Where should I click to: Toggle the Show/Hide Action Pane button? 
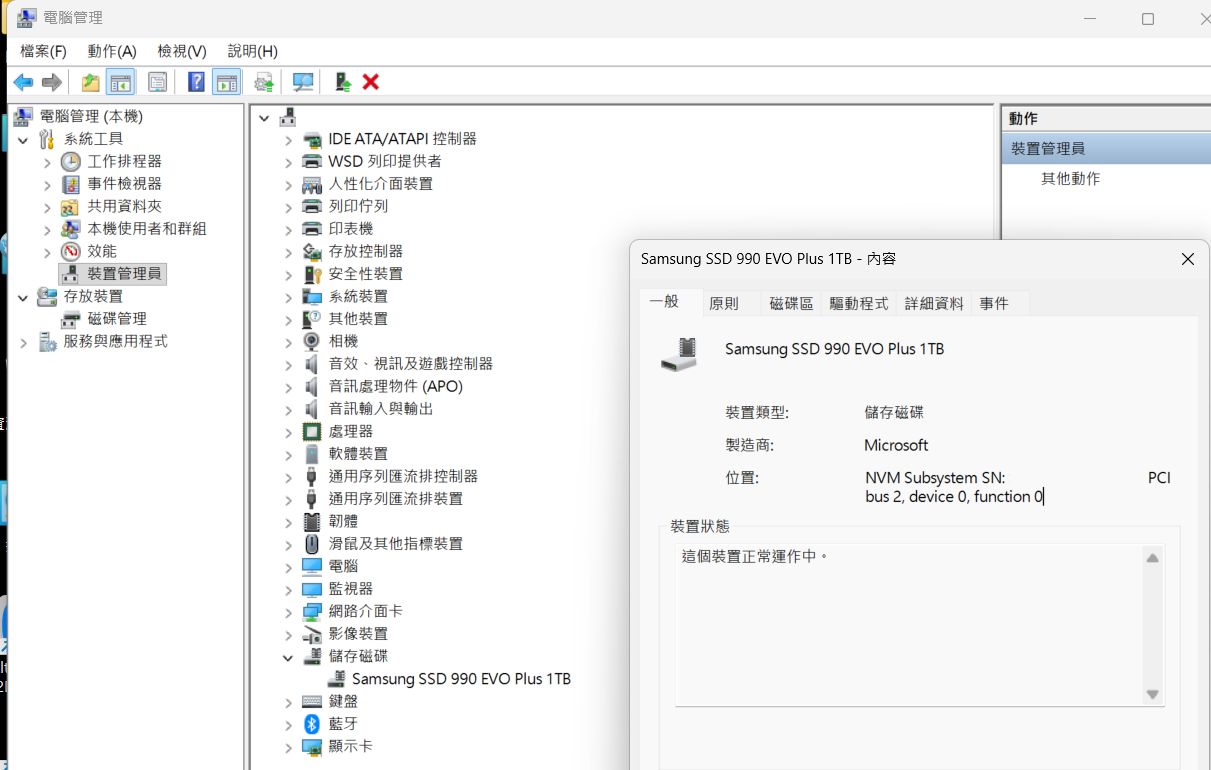pos(227,82)
